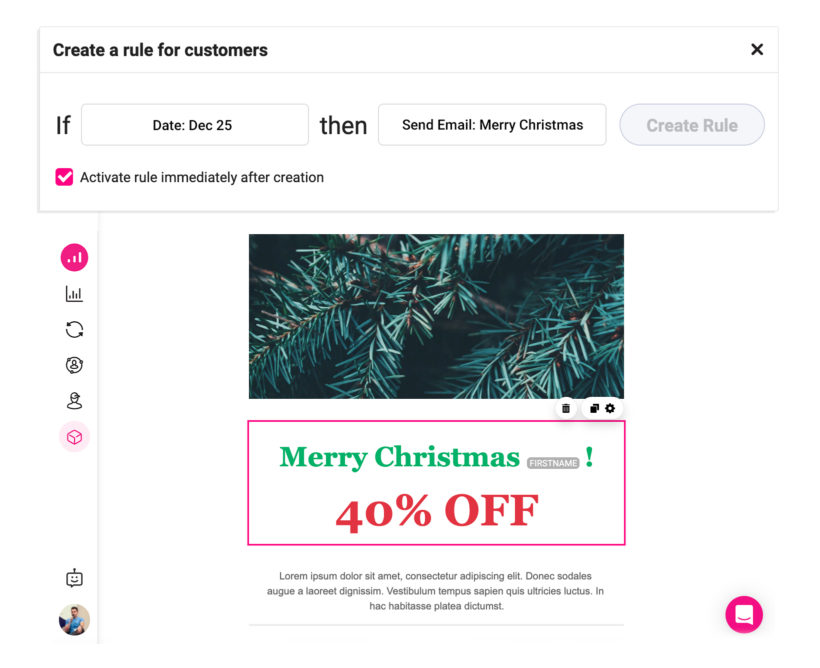The width and height of the screenshot is (820, 668).
Task: Open the Send Email: Merry Christmas action selector
Action: [x=492, y=125]
